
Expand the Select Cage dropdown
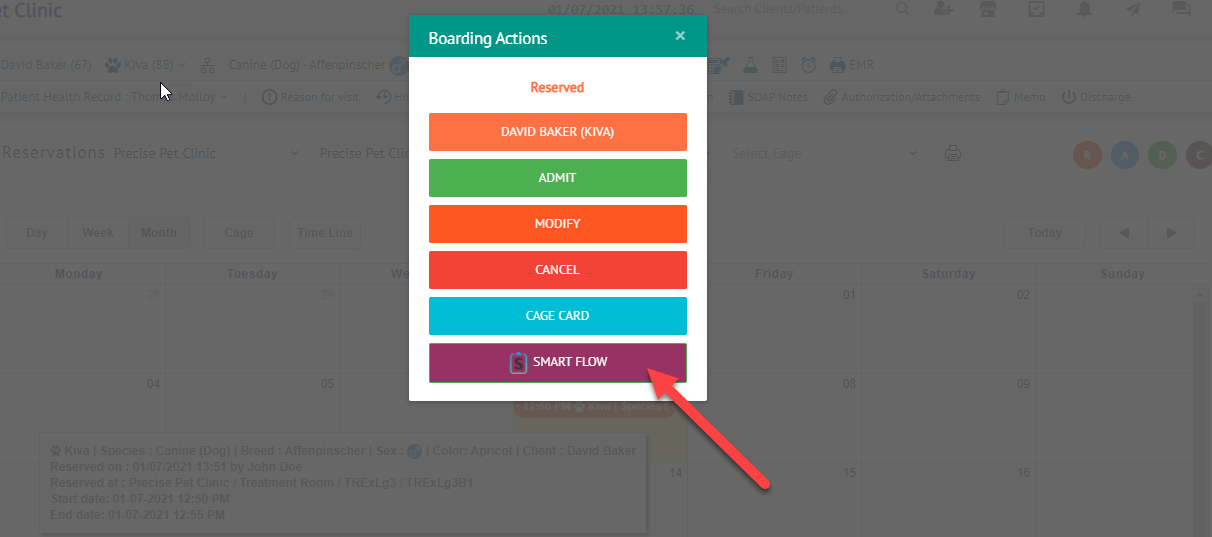coord(824,154)
